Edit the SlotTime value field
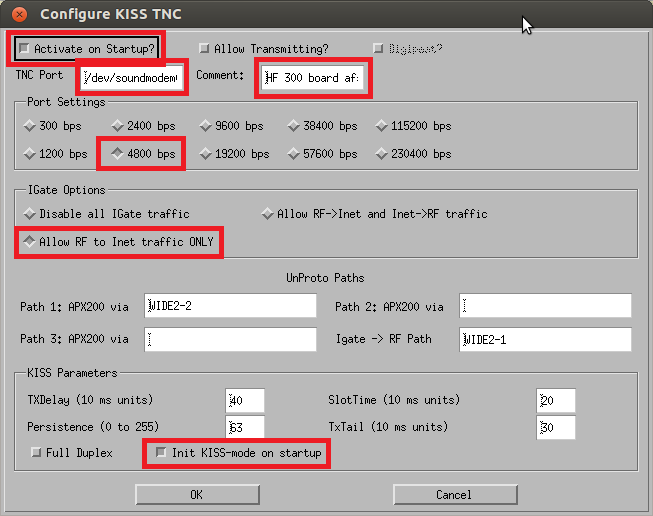The image size is (653, 516). click(x=556, y=401)
